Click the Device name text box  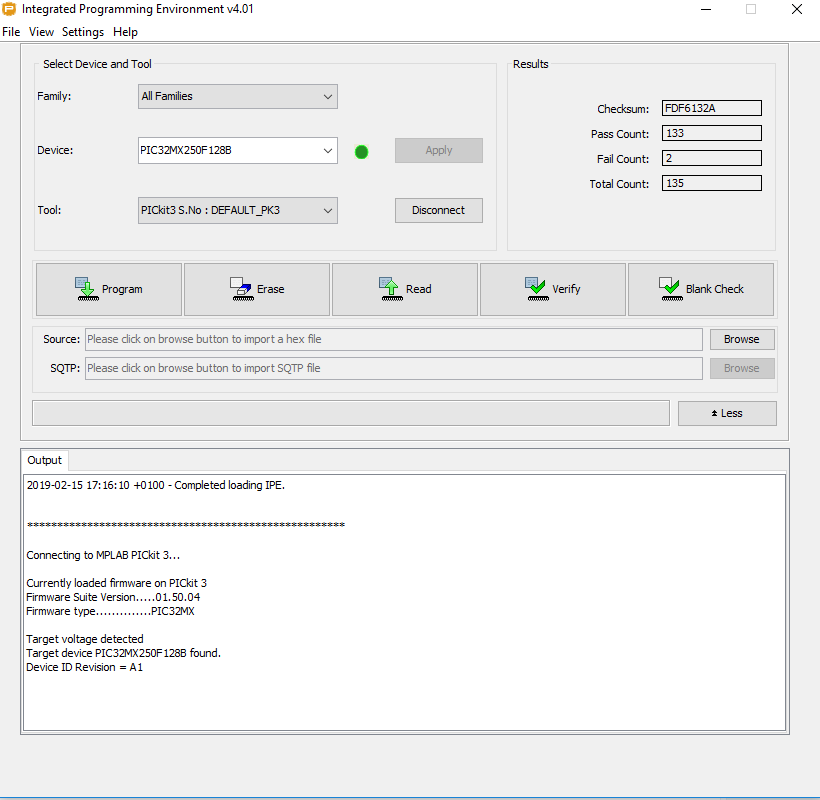(229, 151)
